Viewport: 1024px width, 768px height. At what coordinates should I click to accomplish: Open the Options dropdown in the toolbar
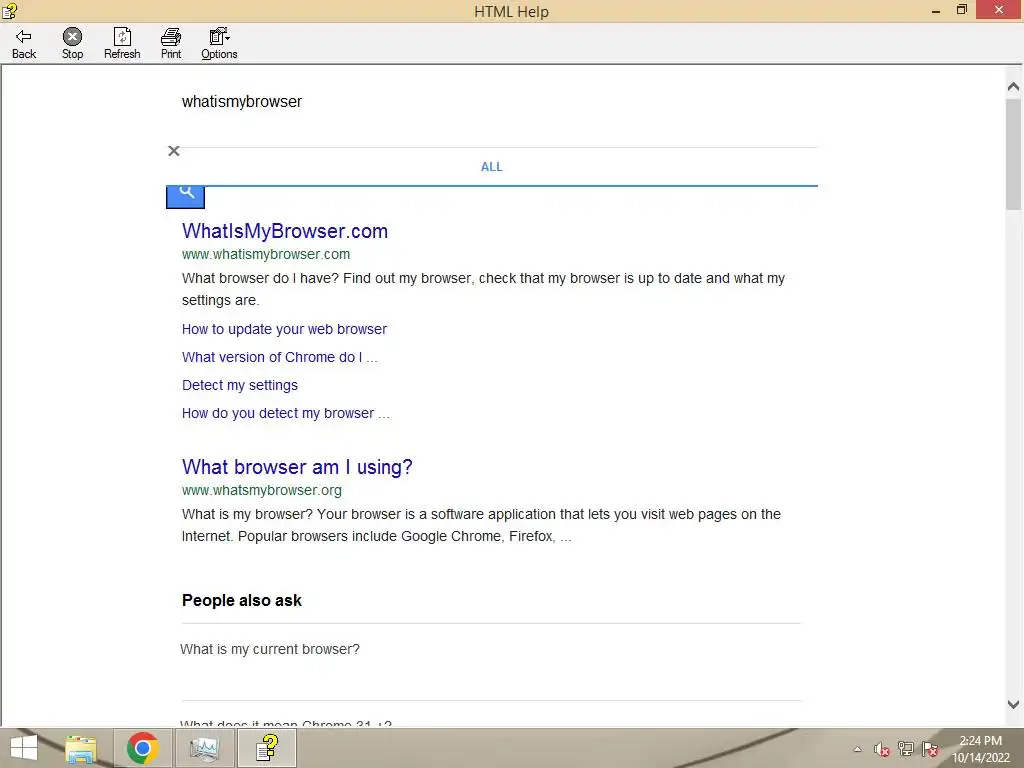(x=219, y=44)
